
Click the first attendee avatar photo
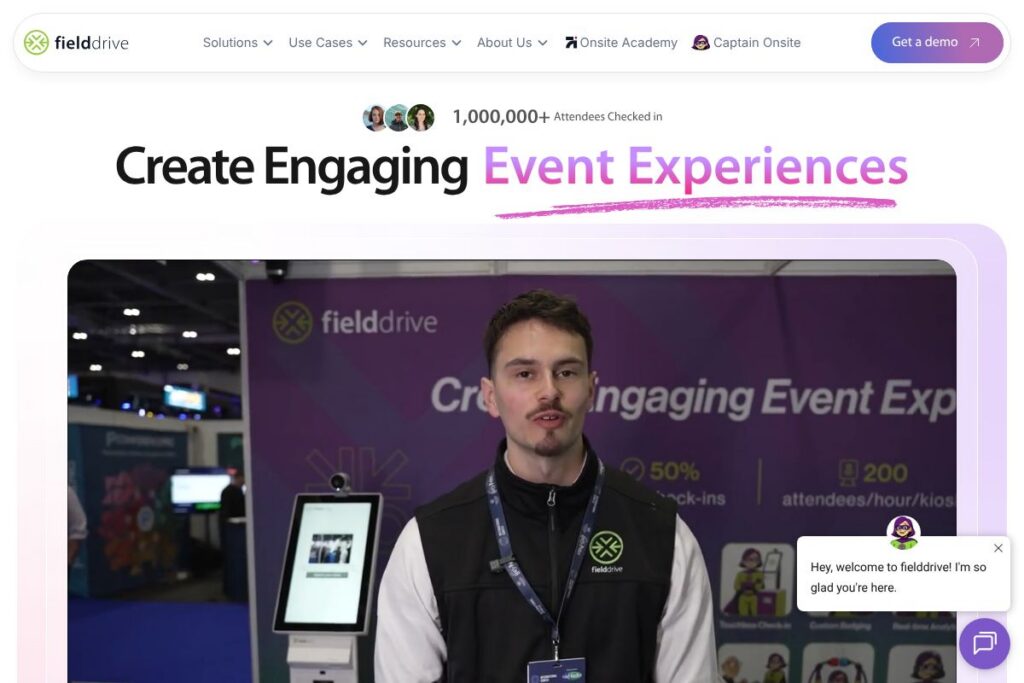[x=375, y=117]
